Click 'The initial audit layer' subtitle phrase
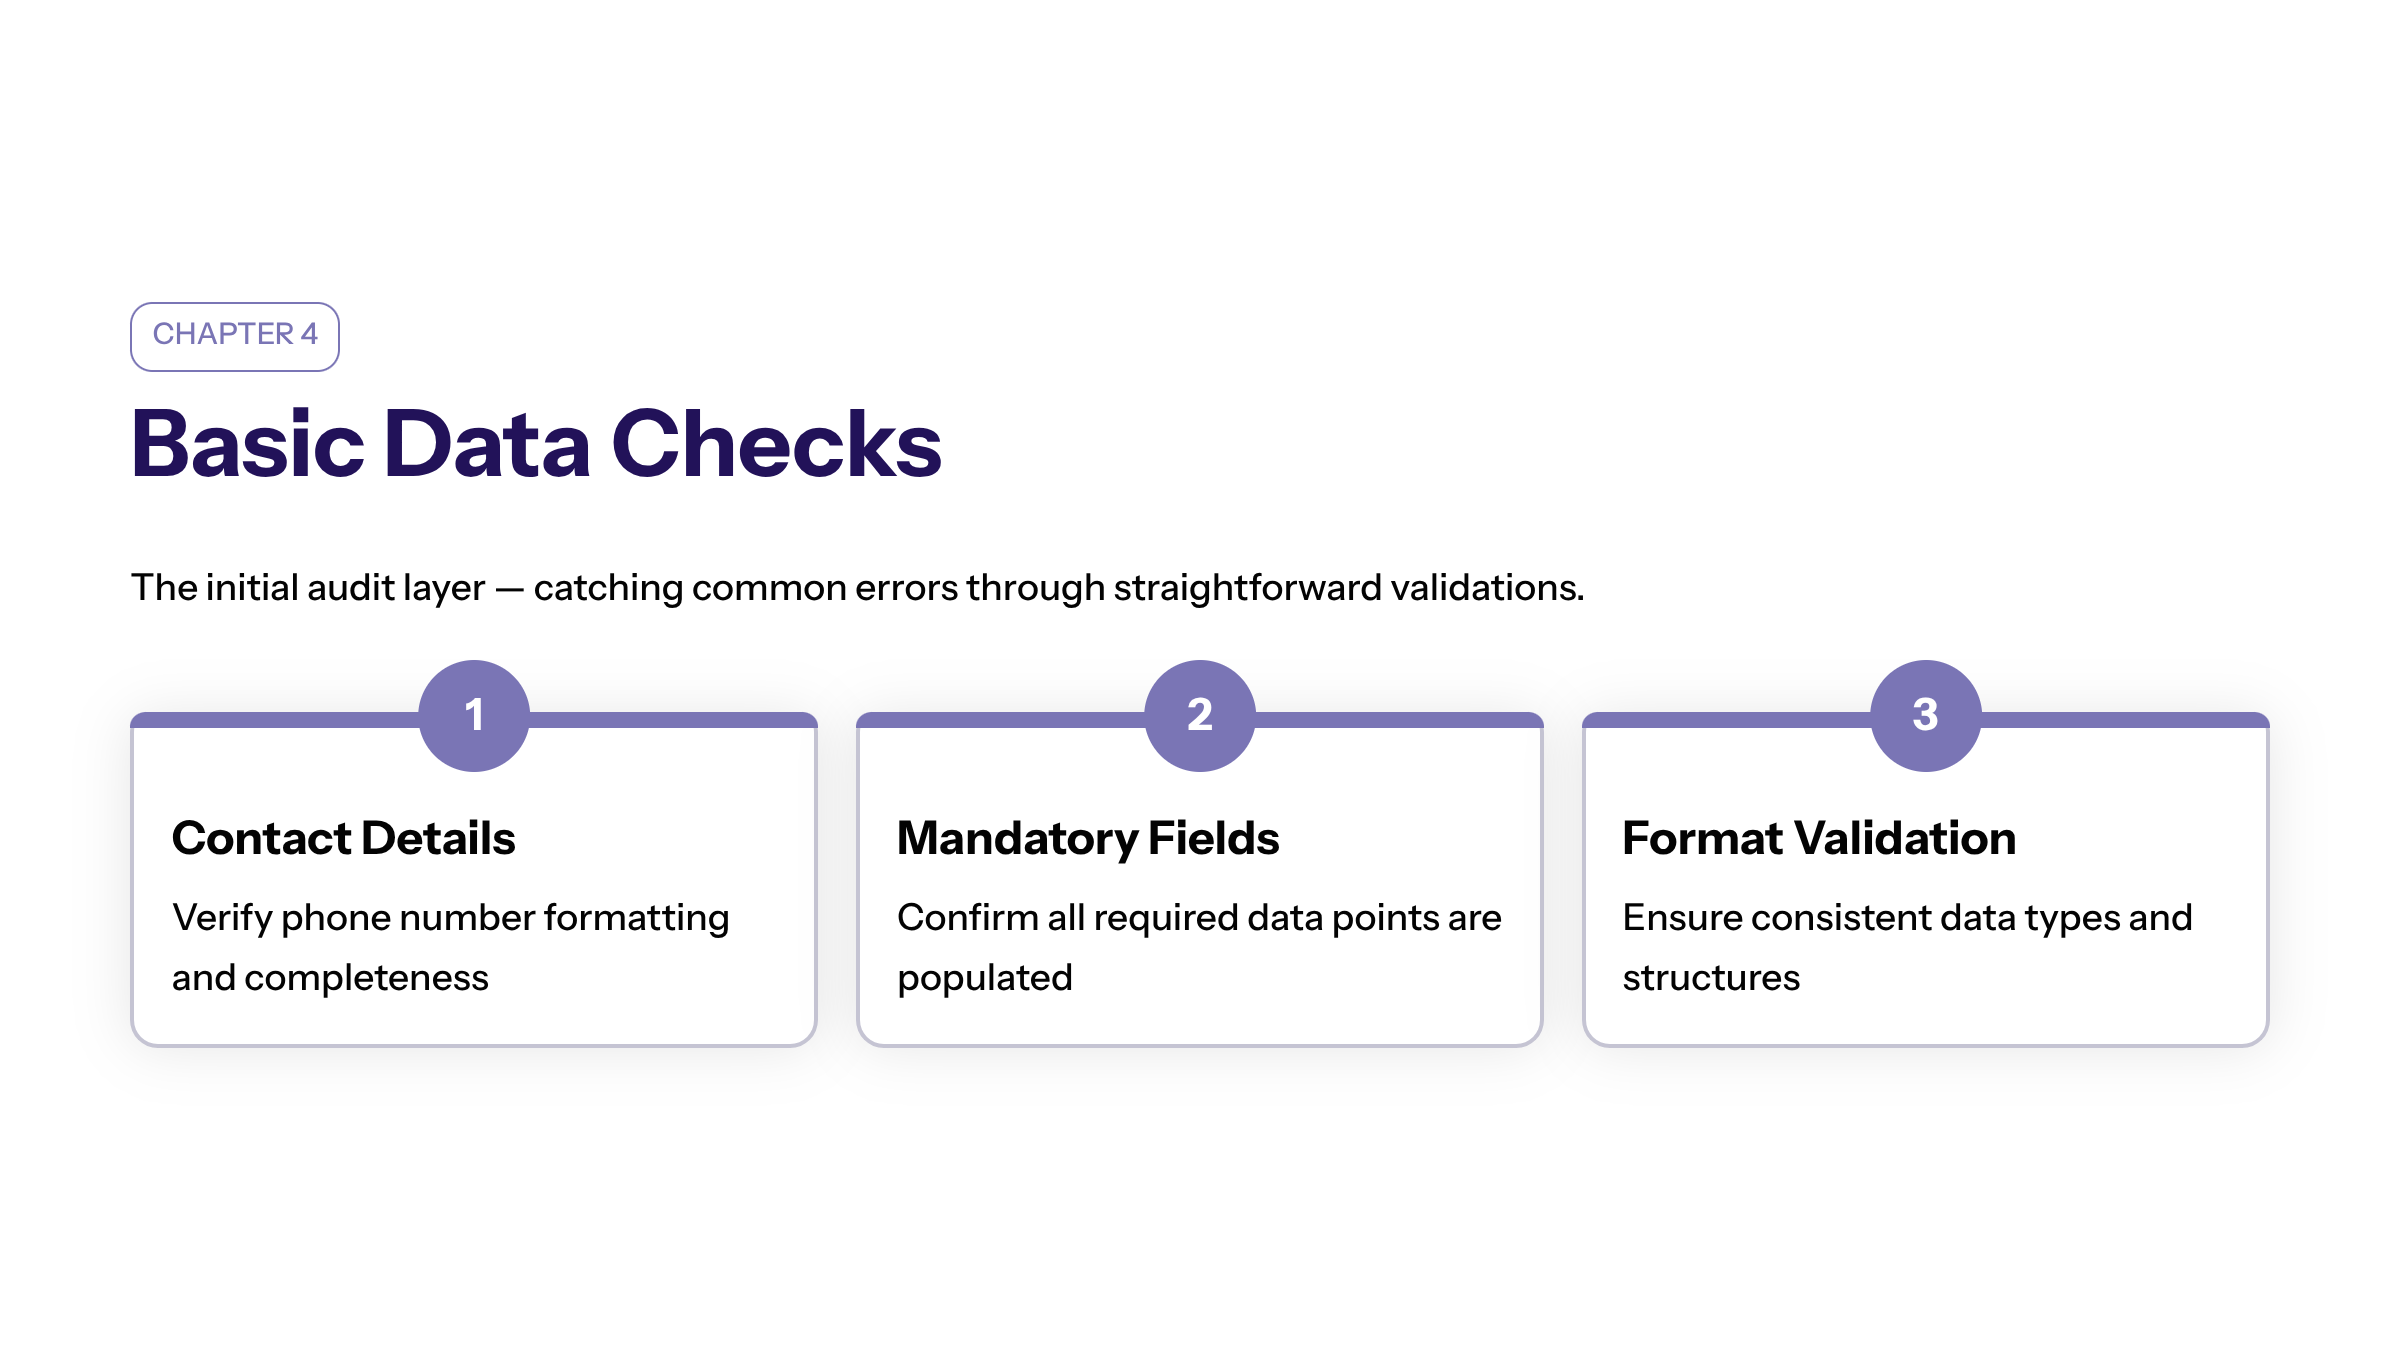Screen dimensions: 2400x1350 308,588
